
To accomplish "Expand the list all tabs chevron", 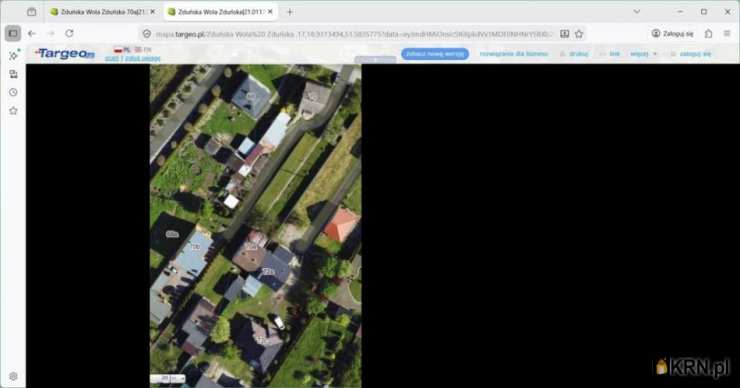I will point(637,12).
